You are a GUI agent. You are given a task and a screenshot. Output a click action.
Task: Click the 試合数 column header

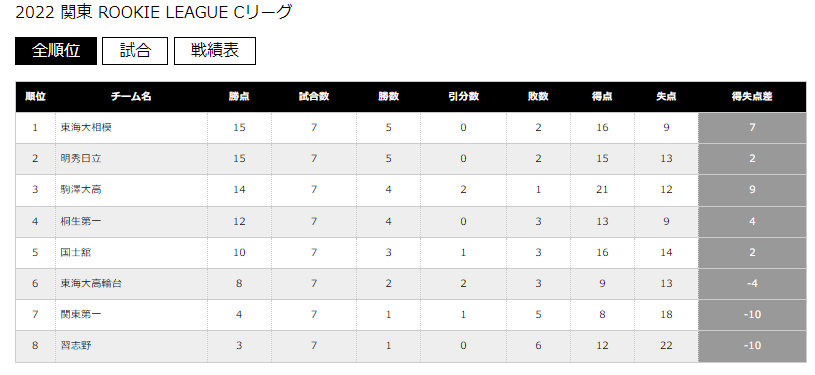[x=314, y=97]
